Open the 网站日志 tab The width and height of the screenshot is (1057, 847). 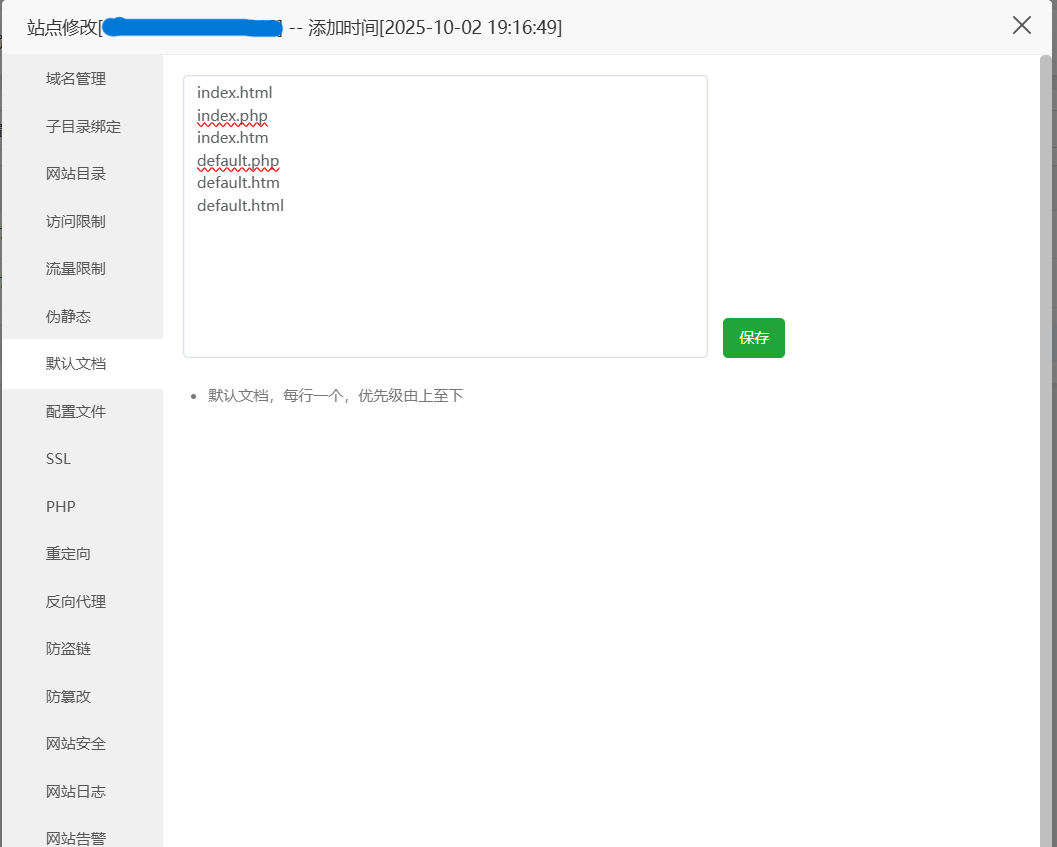pos(76,792)
